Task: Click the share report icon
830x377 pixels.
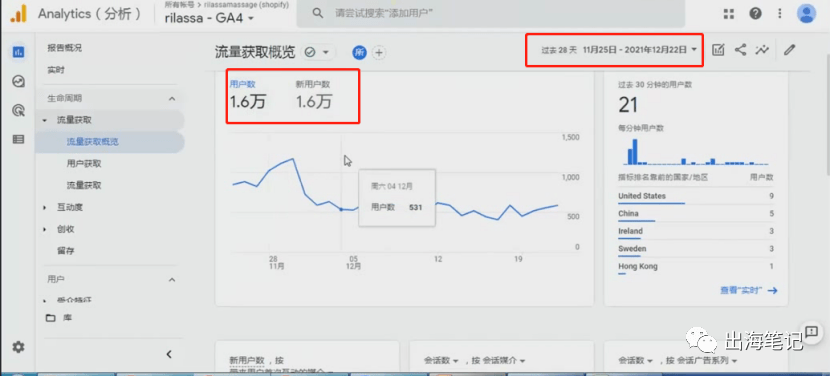Action: point(741,50)
